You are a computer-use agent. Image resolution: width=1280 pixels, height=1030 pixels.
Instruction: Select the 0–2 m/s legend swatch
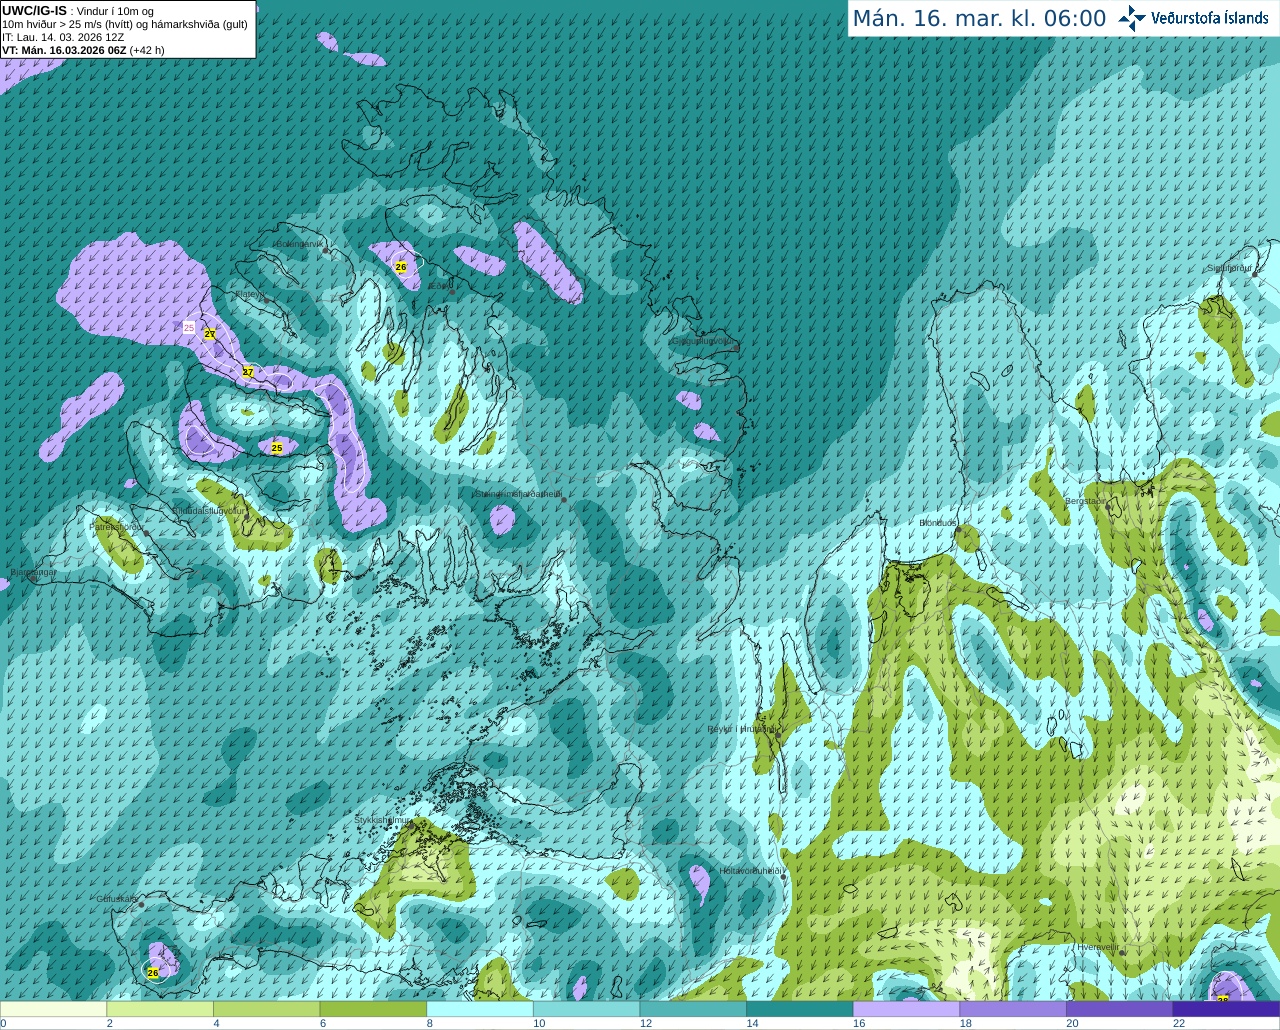[x=53, y=1008]
